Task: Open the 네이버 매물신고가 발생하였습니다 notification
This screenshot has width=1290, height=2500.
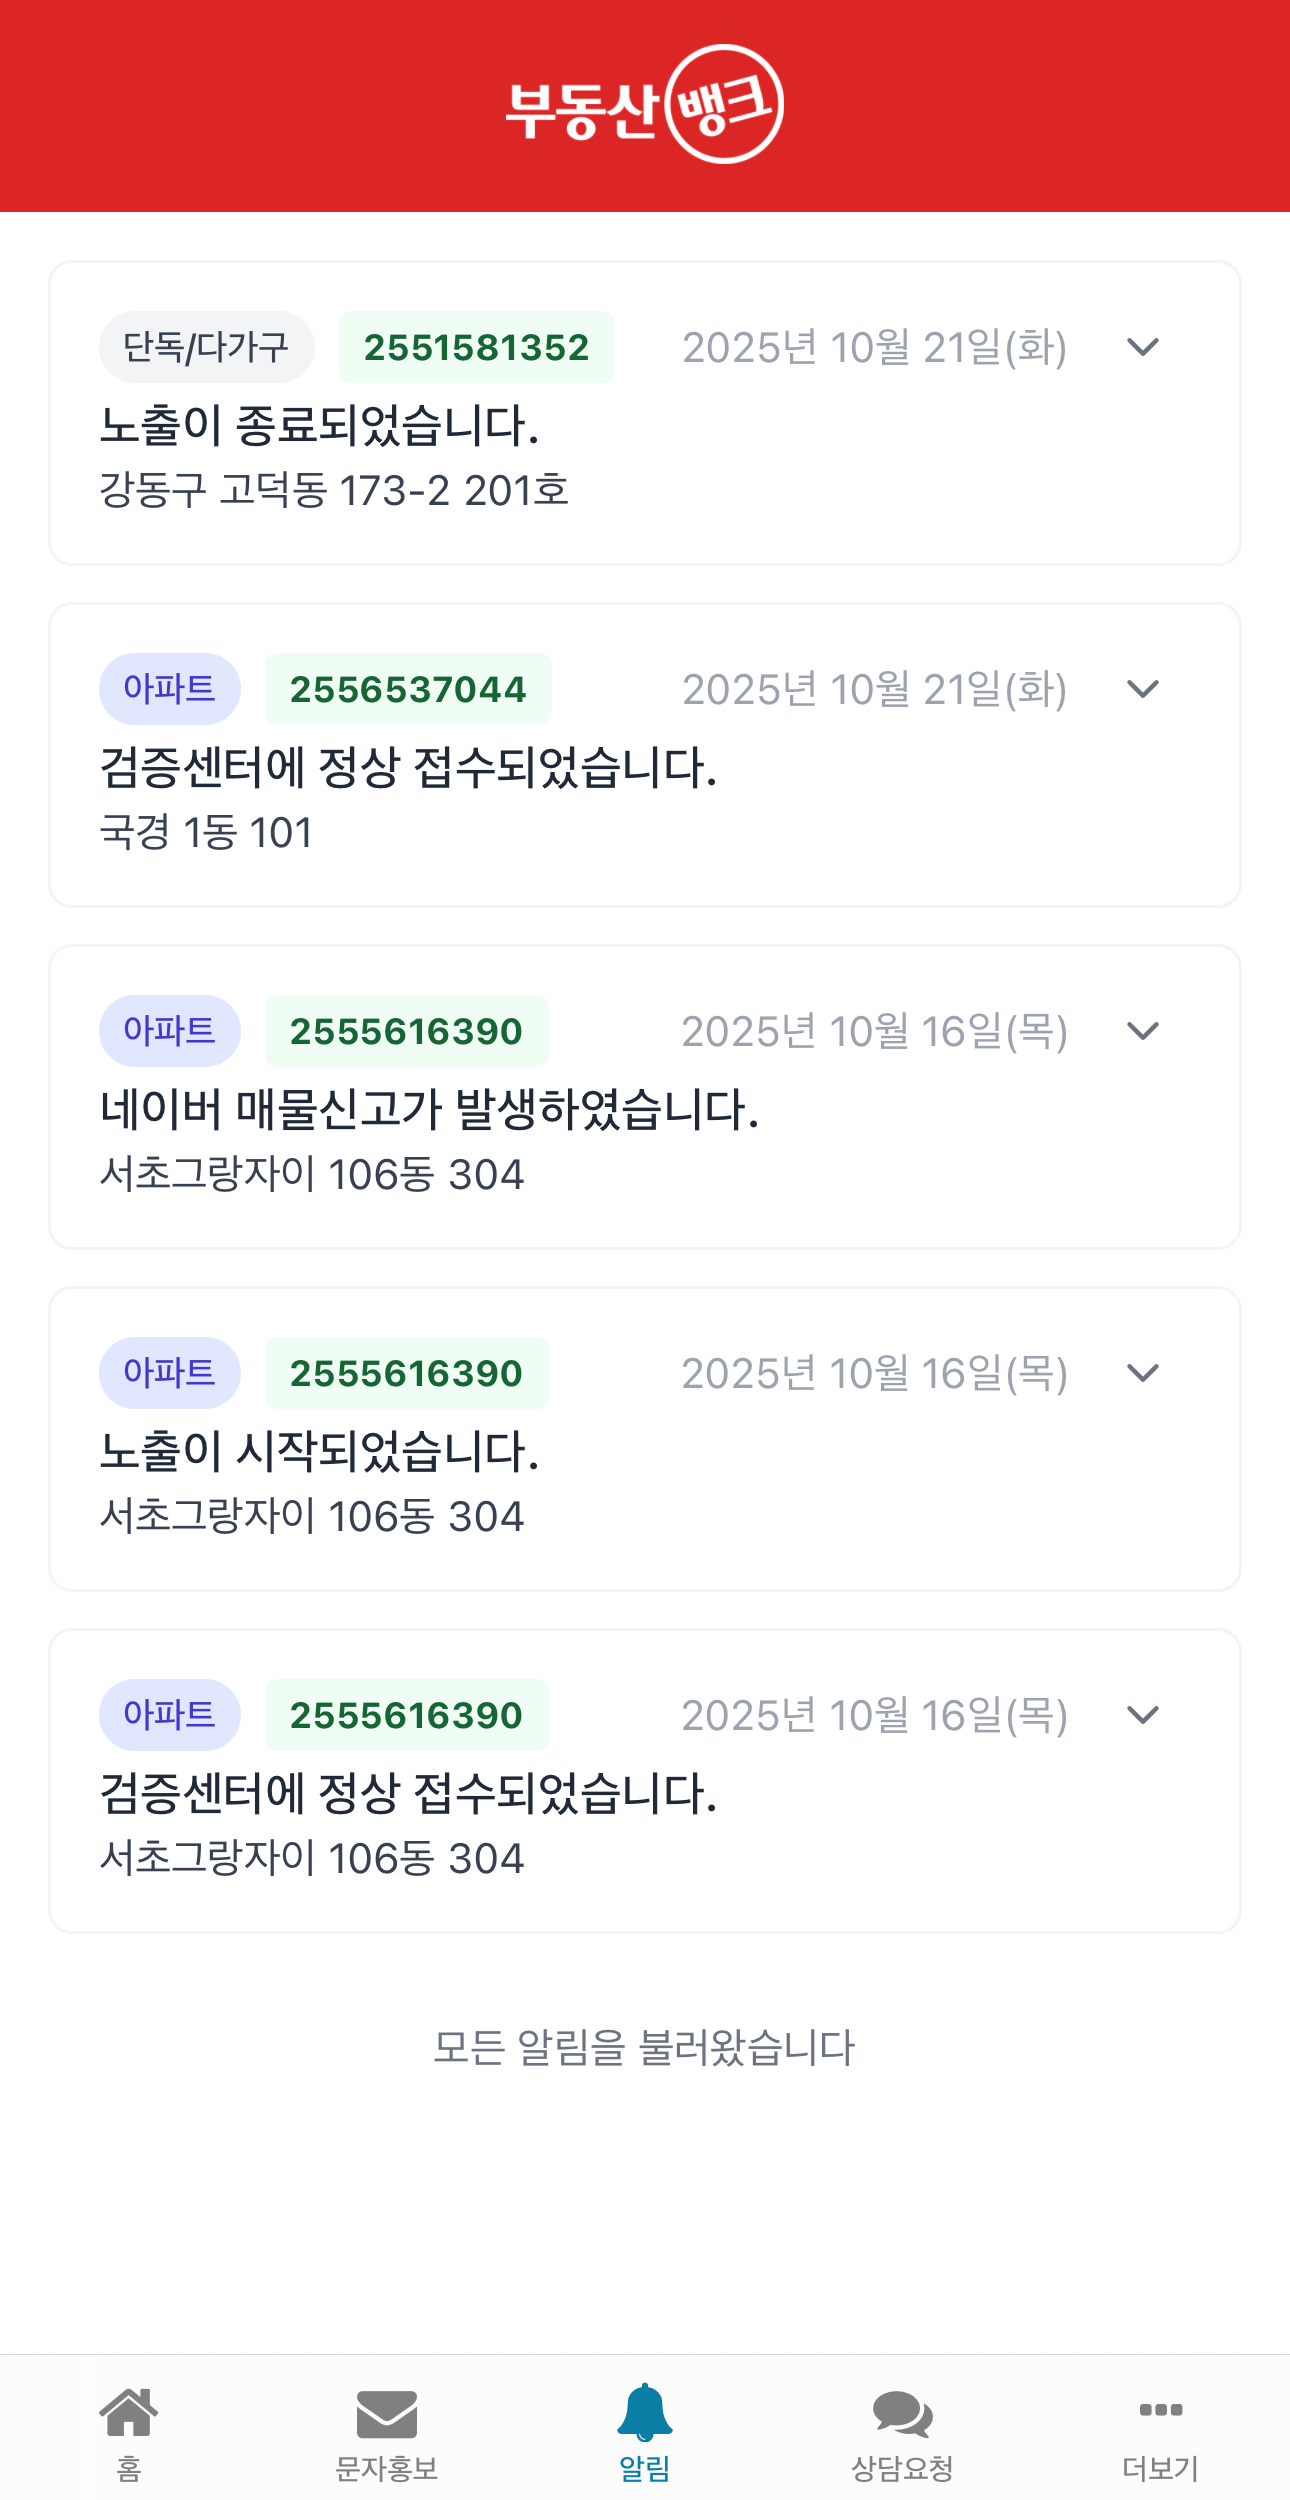Action: coord(429,1110)
